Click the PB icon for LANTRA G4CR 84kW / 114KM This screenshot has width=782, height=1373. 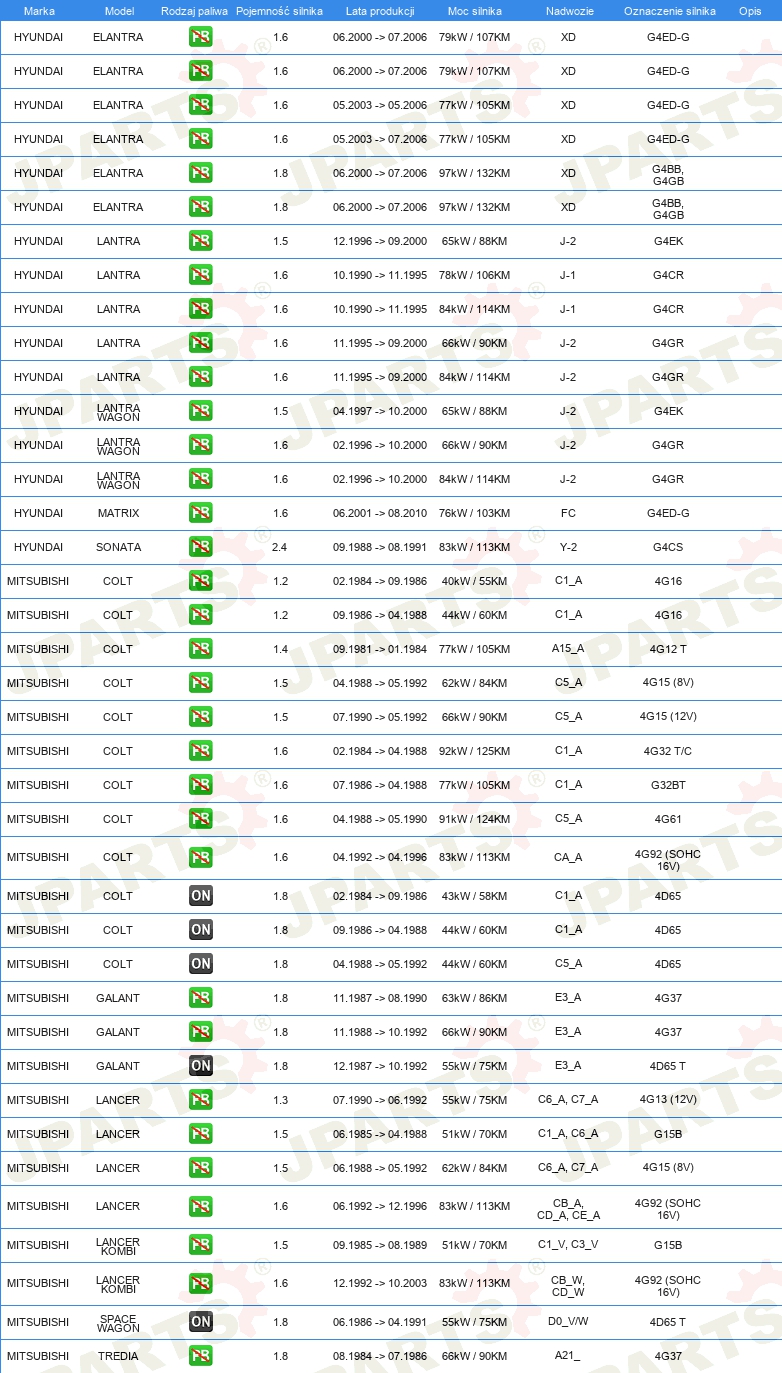coord(201,309)
